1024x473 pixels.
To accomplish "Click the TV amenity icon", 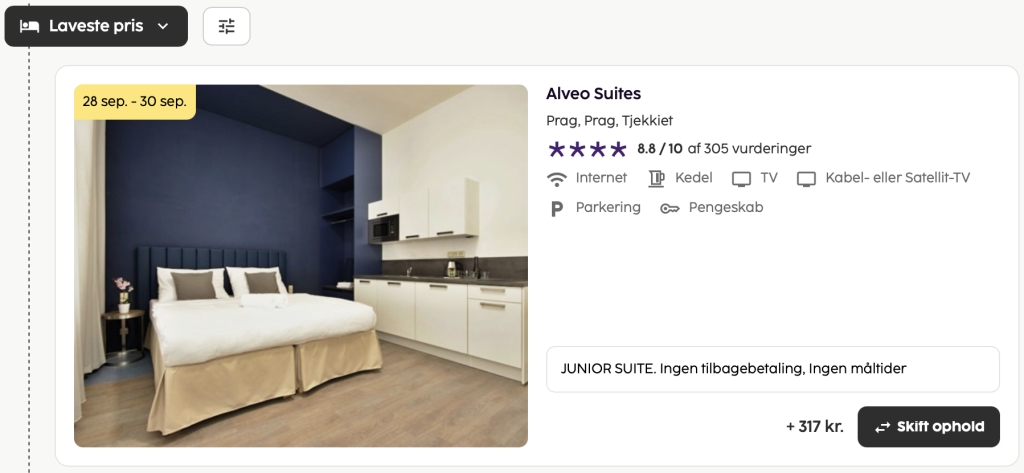I will 741,179.
